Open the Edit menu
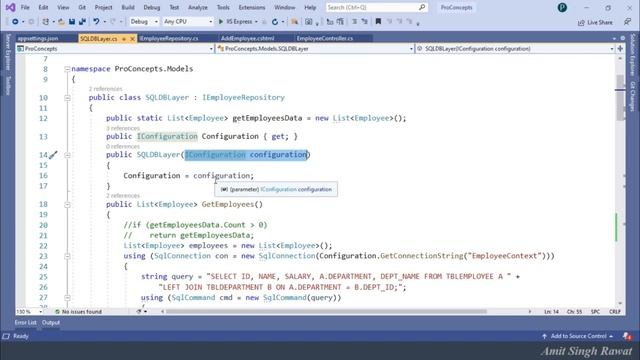 [43, 7]
